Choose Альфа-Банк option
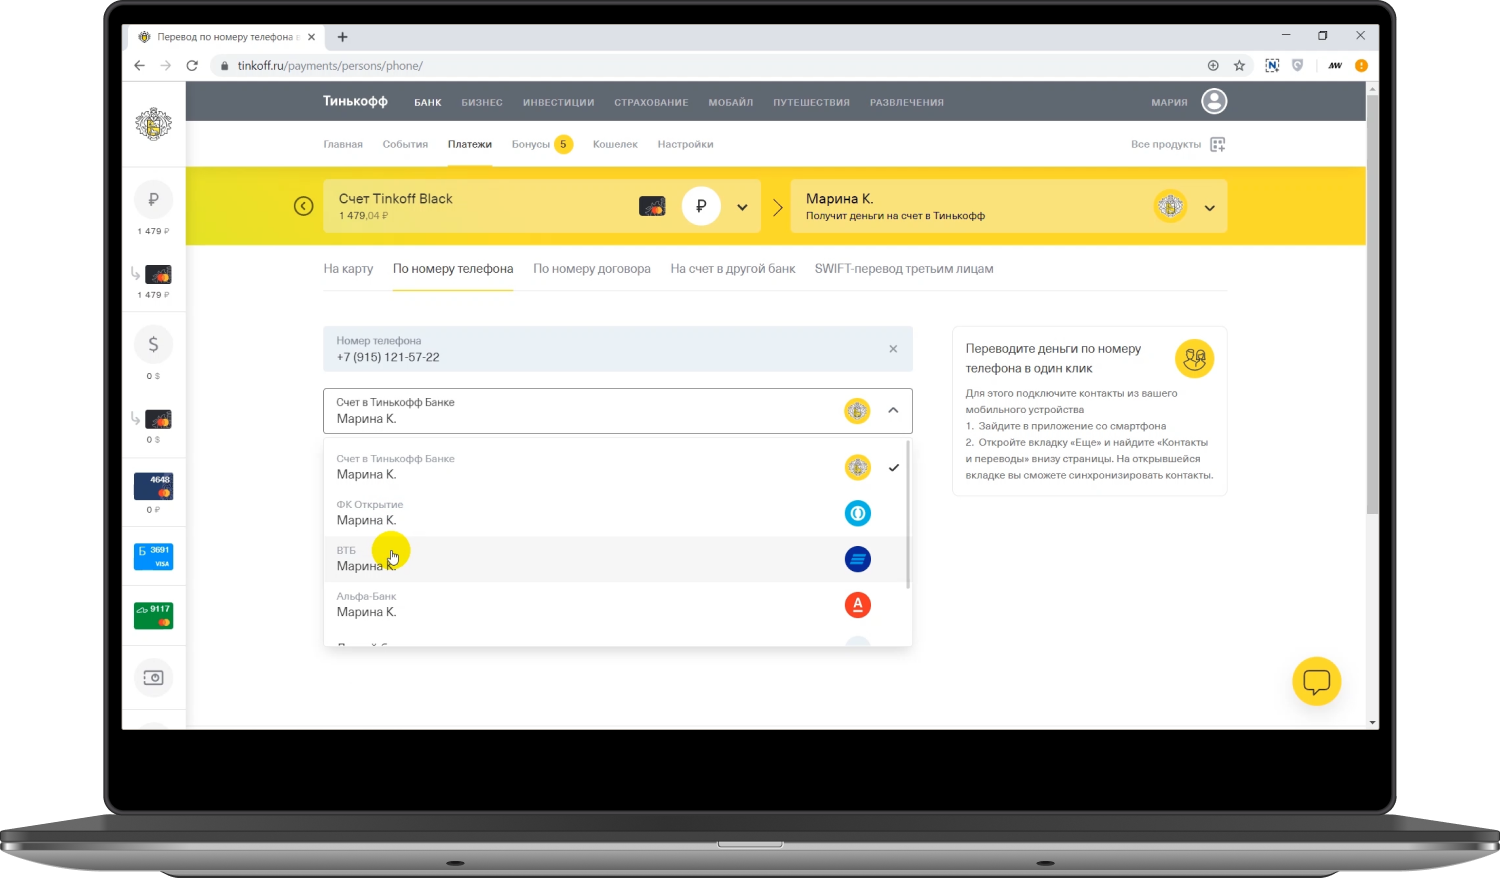The image size is (1500, 879). click(617, 605)
